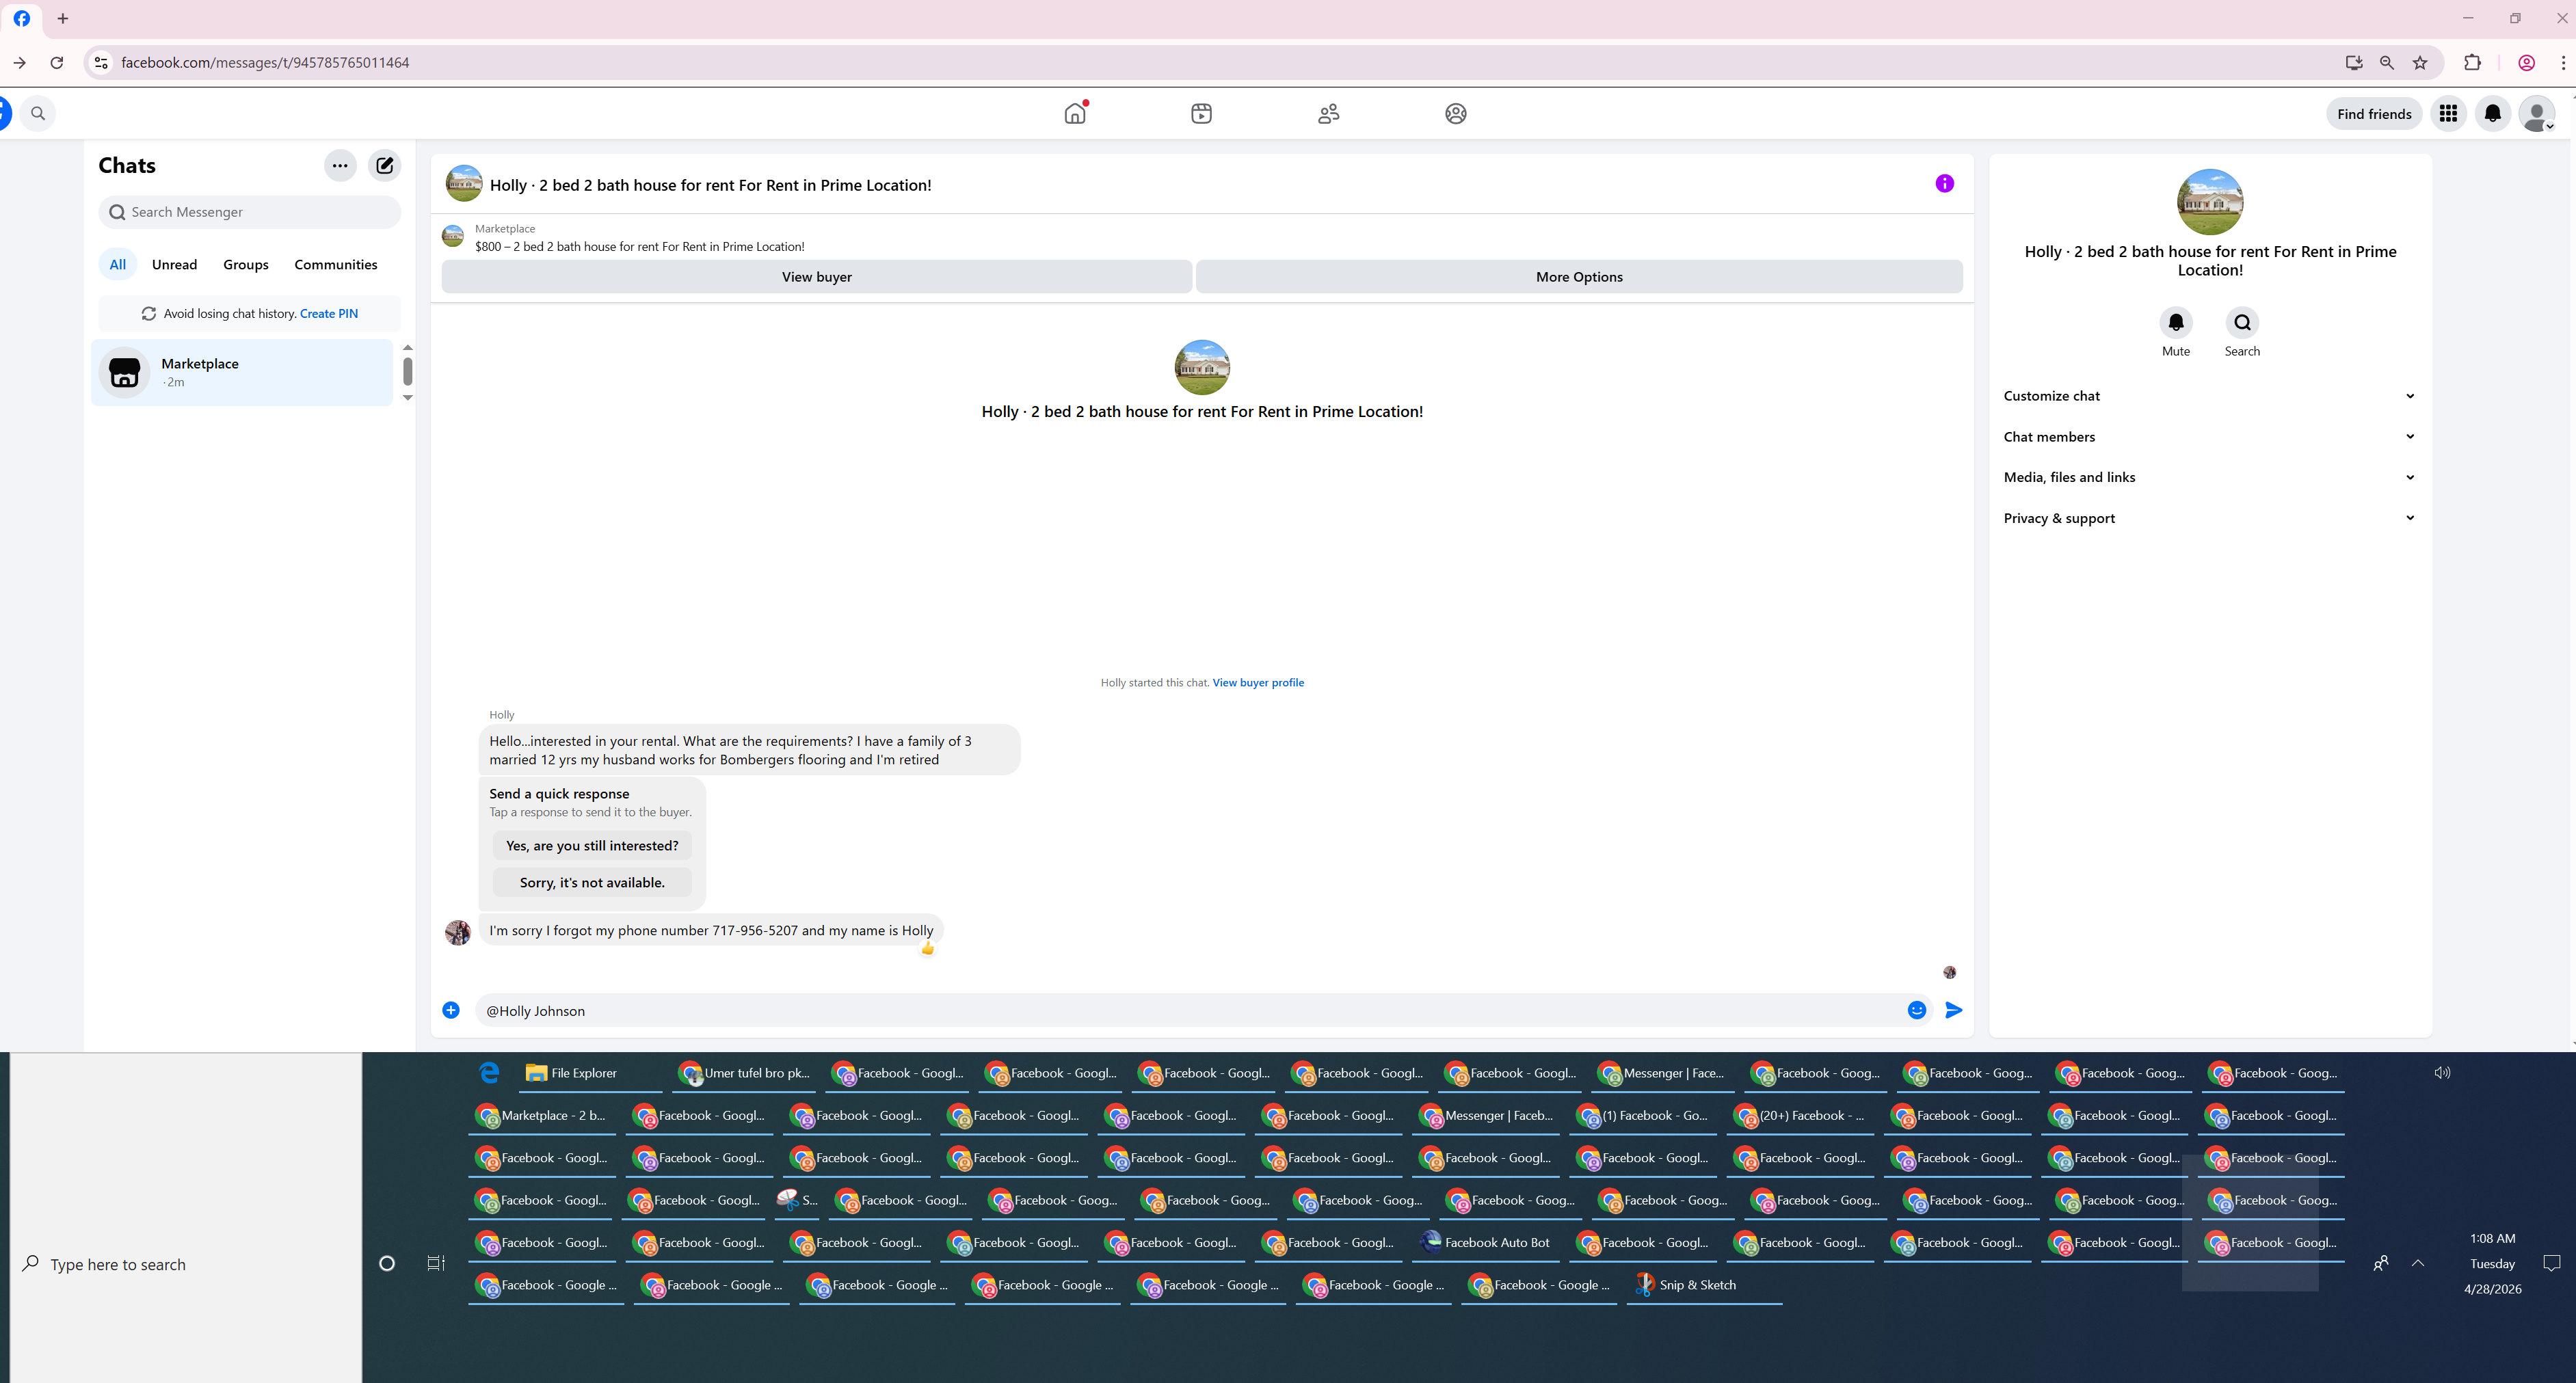Focus the message composer containing @Holly Johnson
The image size is (2576, 1383).
click(1190, 1011)
